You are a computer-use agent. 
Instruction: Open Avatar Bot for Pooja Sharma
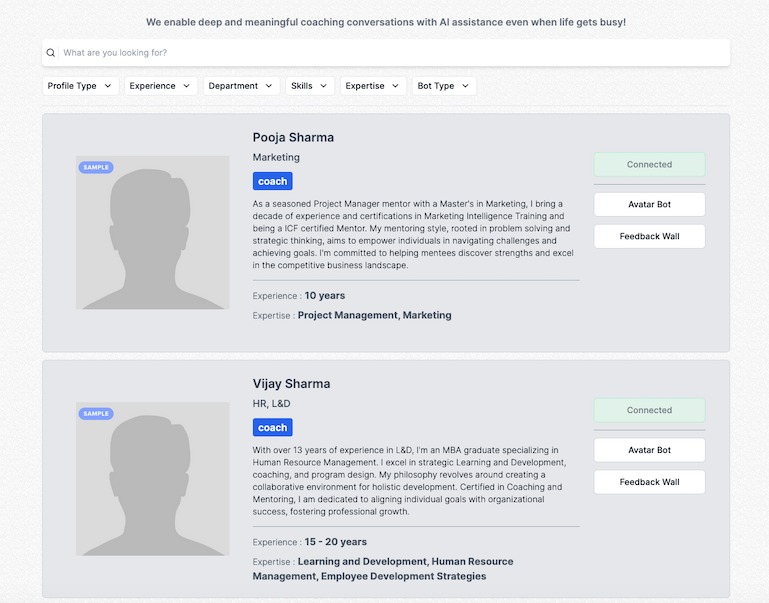(649, 204)
